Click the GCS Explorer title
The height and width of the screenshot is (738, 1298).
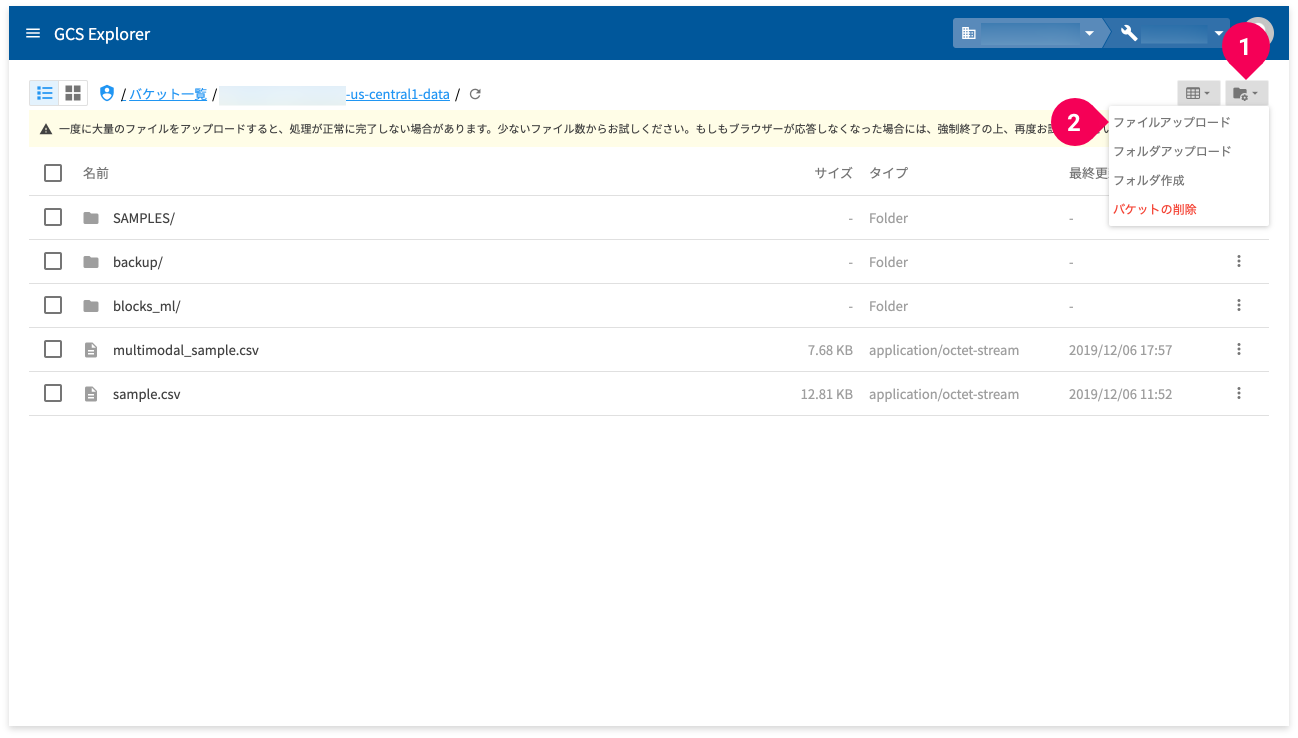point(102,34)
